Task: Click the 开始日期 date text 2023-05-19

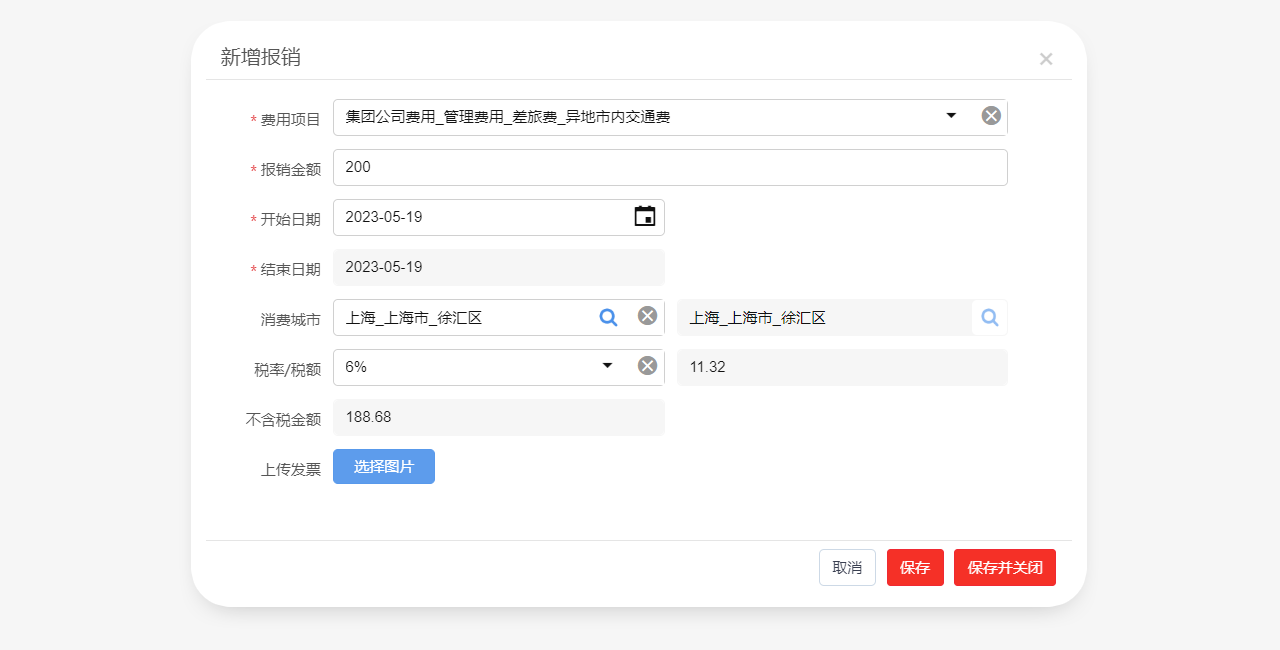Action: click(384, 217)
